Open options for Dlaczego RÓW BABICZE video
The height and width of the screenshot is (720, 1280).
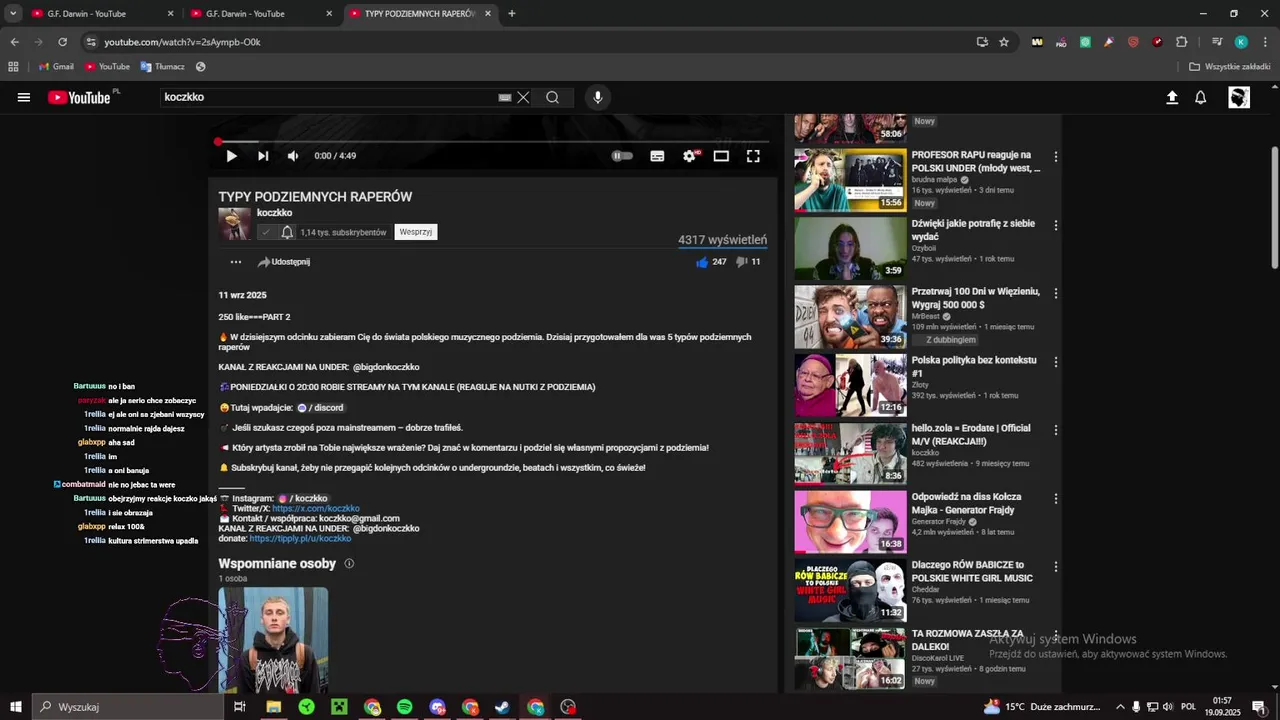[x=1055, y=566]
